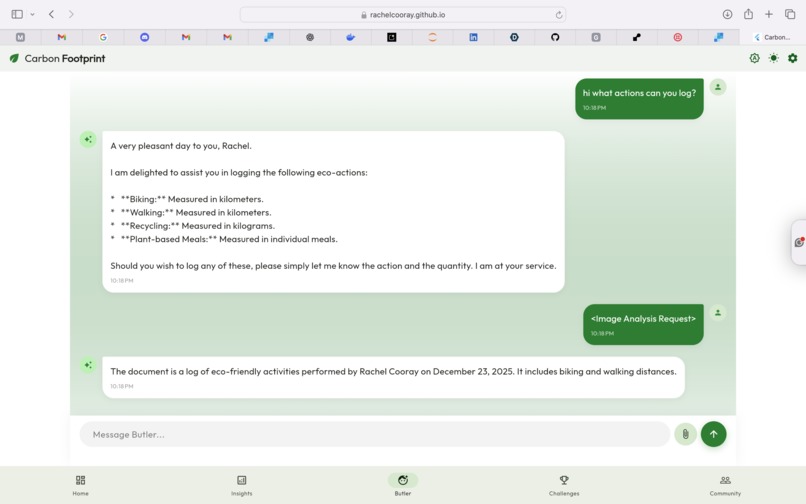806x504 pixels.
Task: Click Butler sparkle avatar beside the document reply
Action: (88, 365)
